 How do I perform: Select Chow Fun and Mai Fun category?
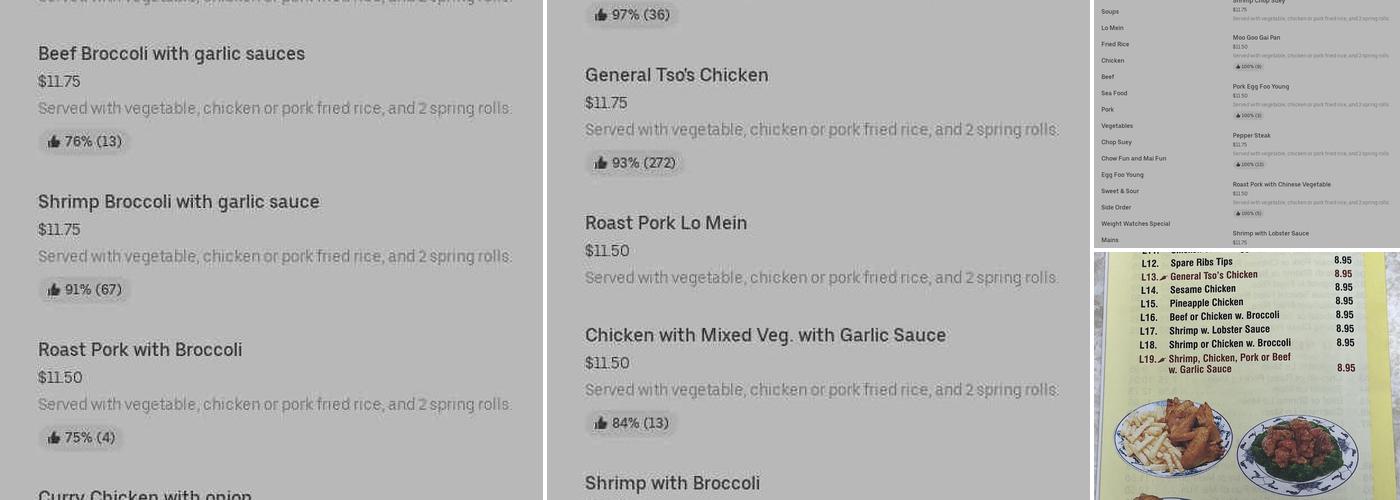click(1133, 158)
